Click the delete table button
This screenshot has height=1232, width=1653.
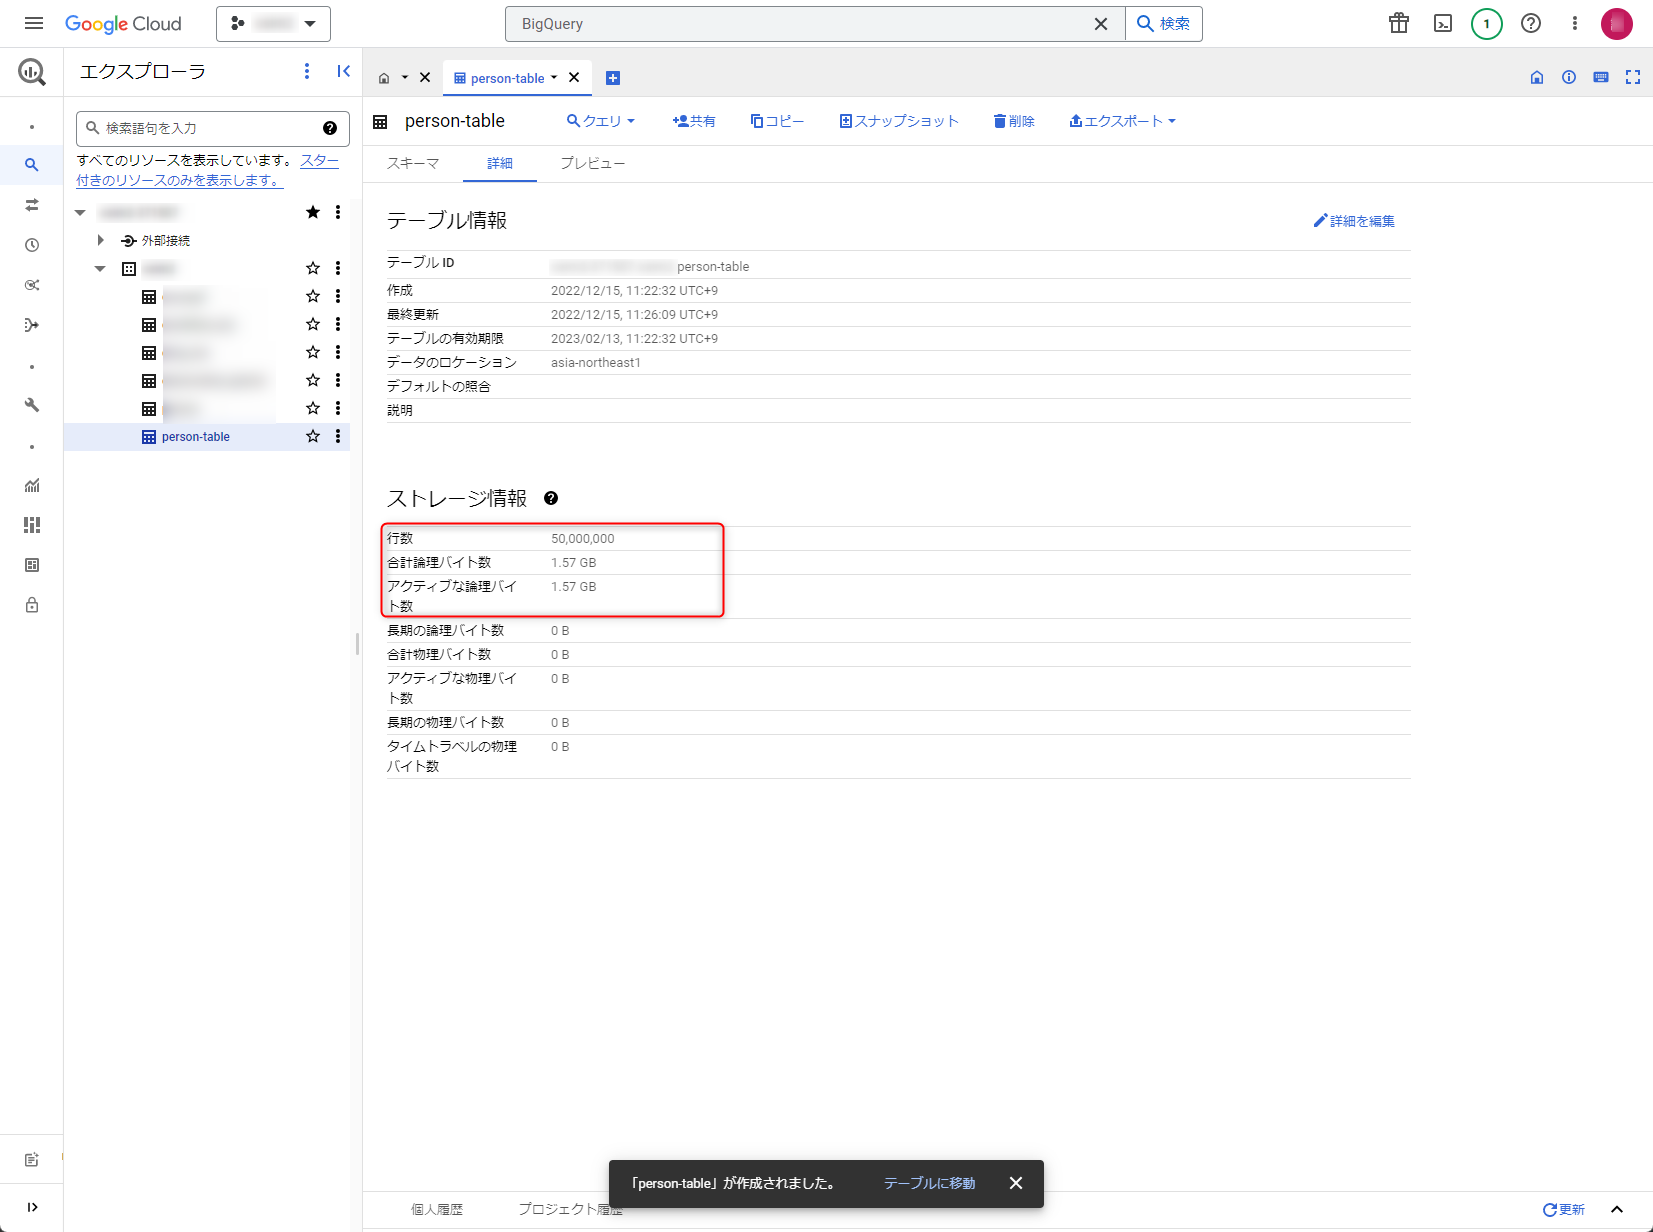tap(1014, 121)
